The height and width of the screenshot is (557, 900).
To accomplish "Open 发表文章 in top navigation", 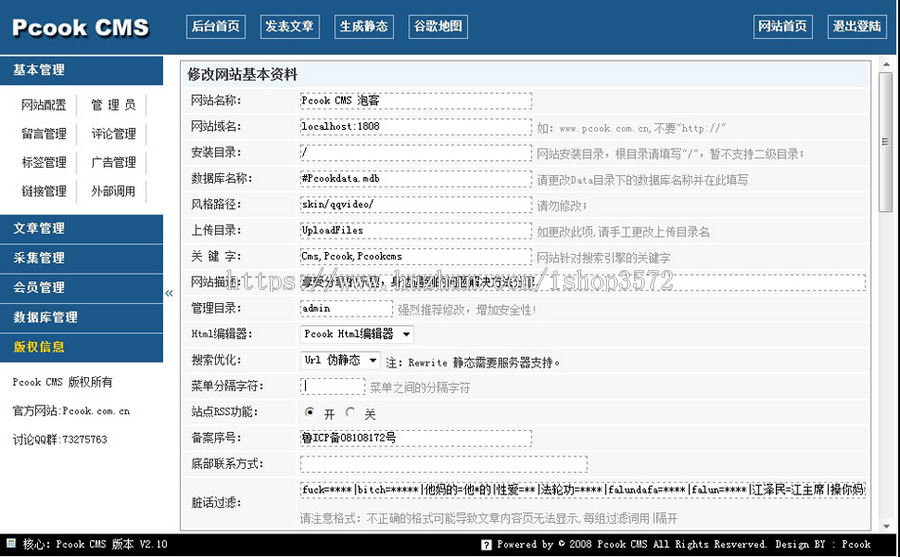I will pyautogui.click(x=290, y=26).
